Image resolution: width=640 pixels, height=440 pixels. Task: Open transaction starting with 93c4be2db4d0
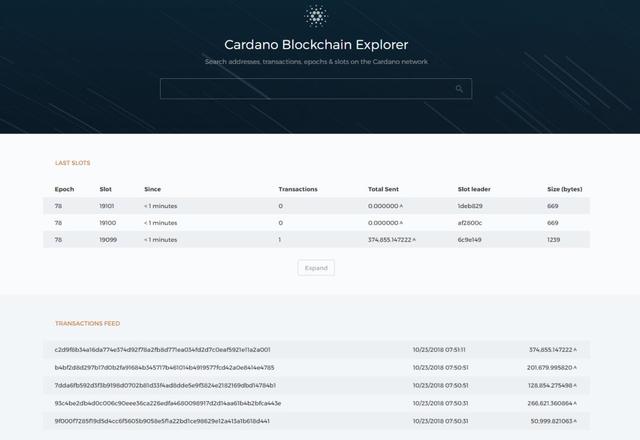[168, 403]
